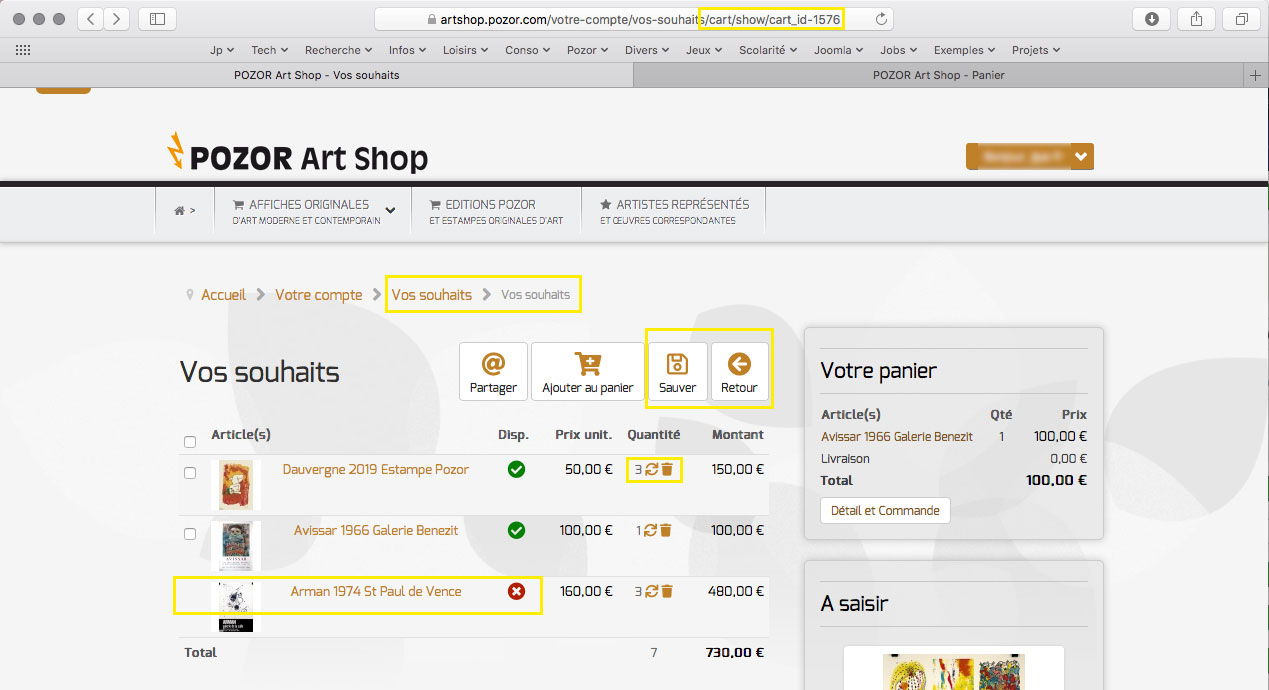The height and width of the screenshot is (690, 1269).
Task: Refresh quantity for Arman 1974 row
Action: pyautogui.click(x=651, y=592)
